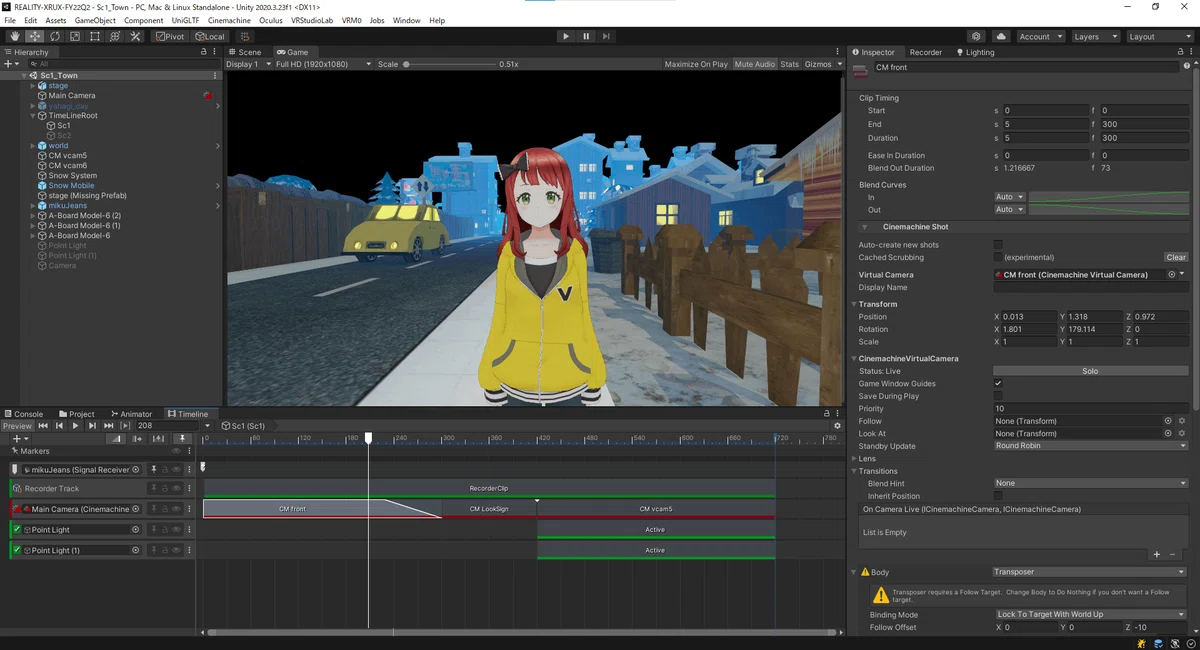Viewport: 1200px width, 650px height.
Task: Enable the Save During Play checkbox
Action: coord(998,396)
